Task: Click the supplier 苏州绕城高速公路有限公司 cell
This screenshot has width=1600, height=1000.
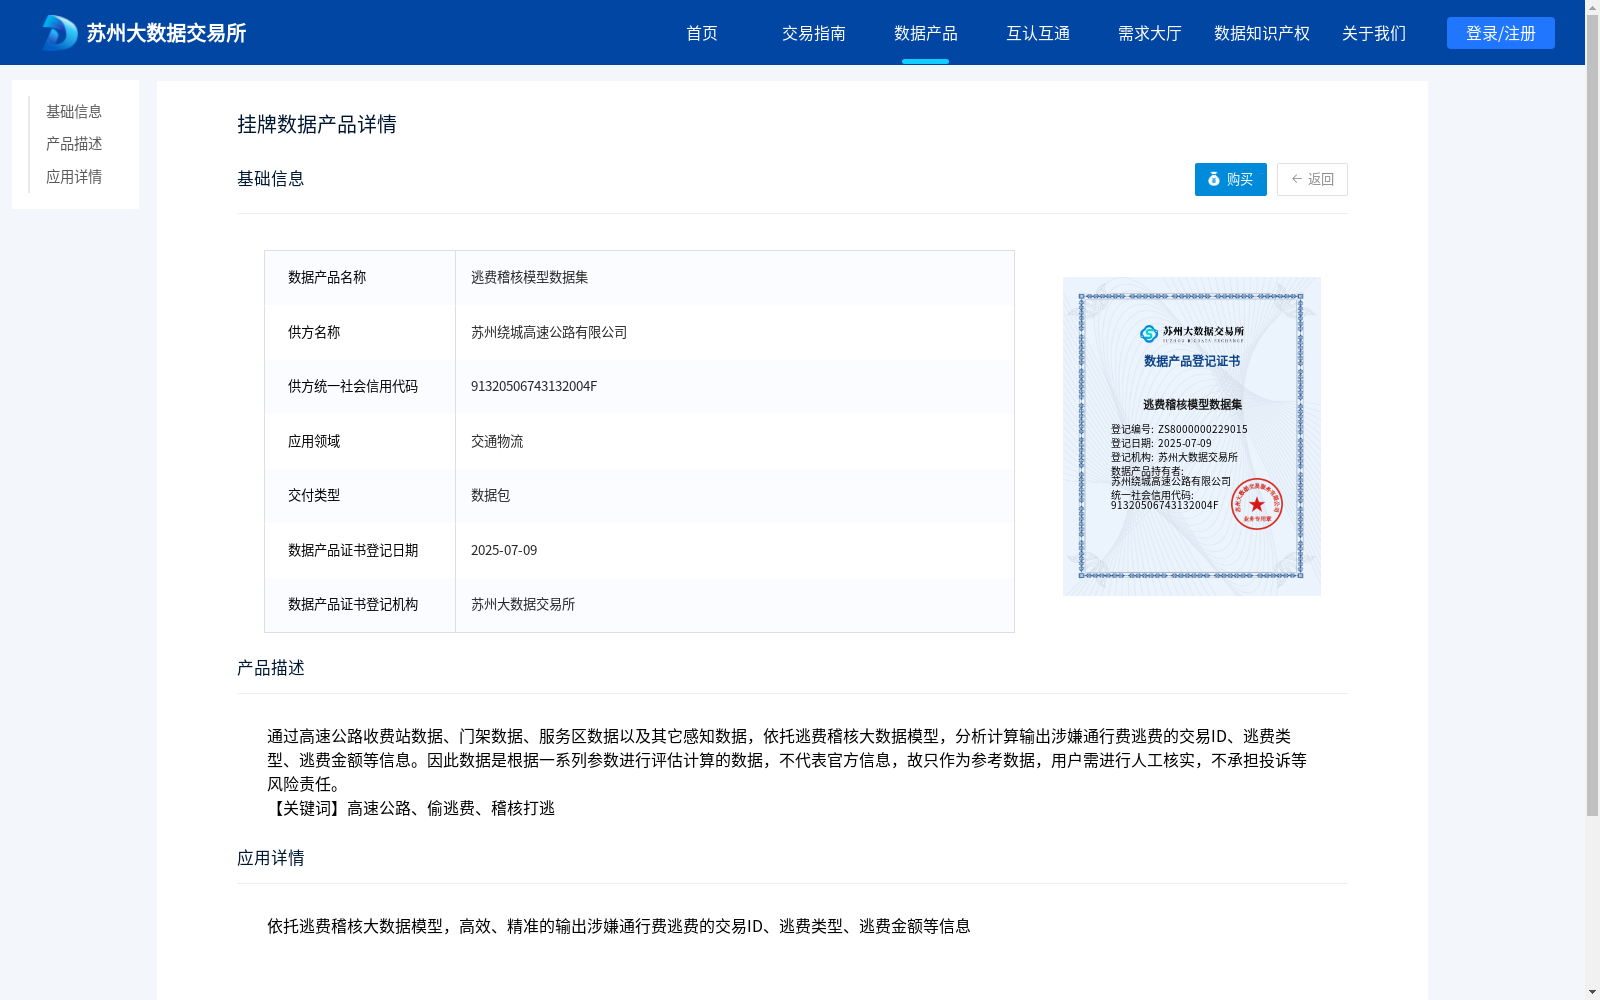Action: [x=735, y=332]
